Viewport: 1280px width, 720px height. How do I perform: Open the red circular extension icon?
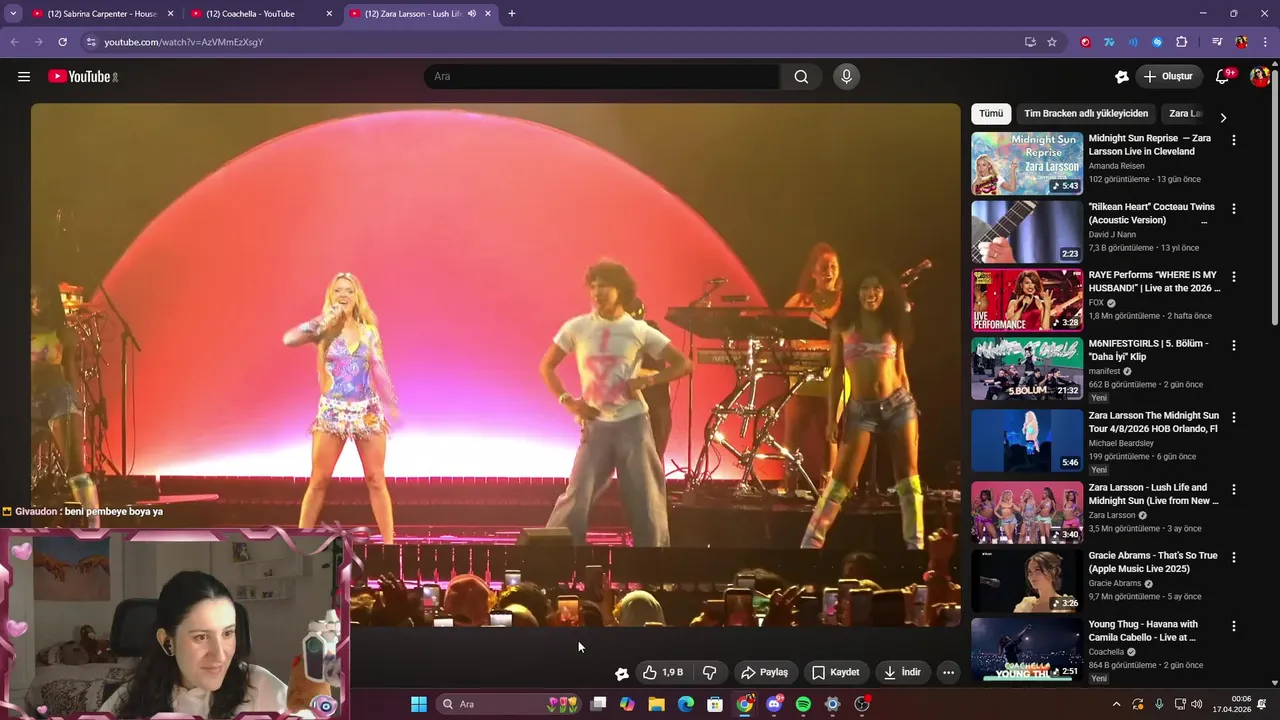click(1085, 42)
